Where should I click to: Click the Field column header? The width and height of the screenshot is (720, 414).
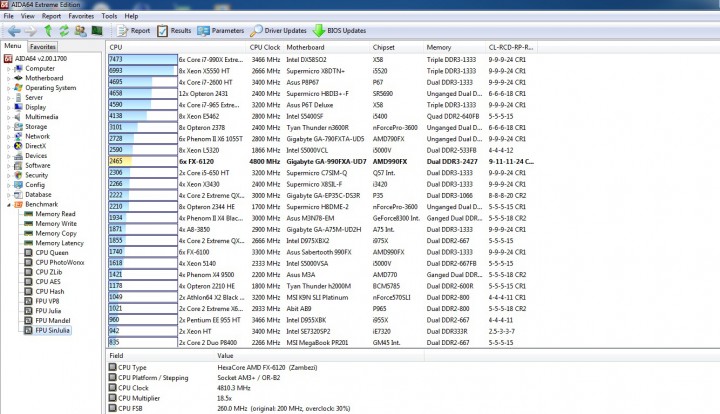coord(161,356)
